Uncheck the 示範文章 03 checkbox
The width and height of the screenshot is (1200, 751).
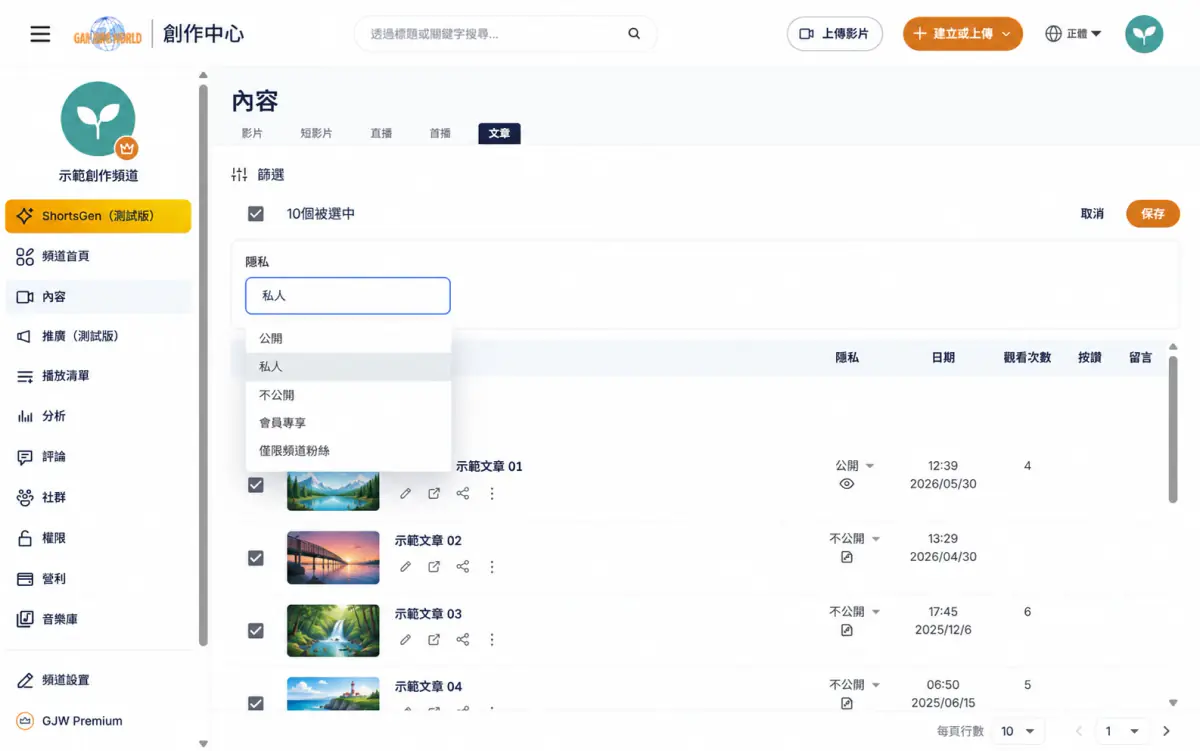(256, 631)
